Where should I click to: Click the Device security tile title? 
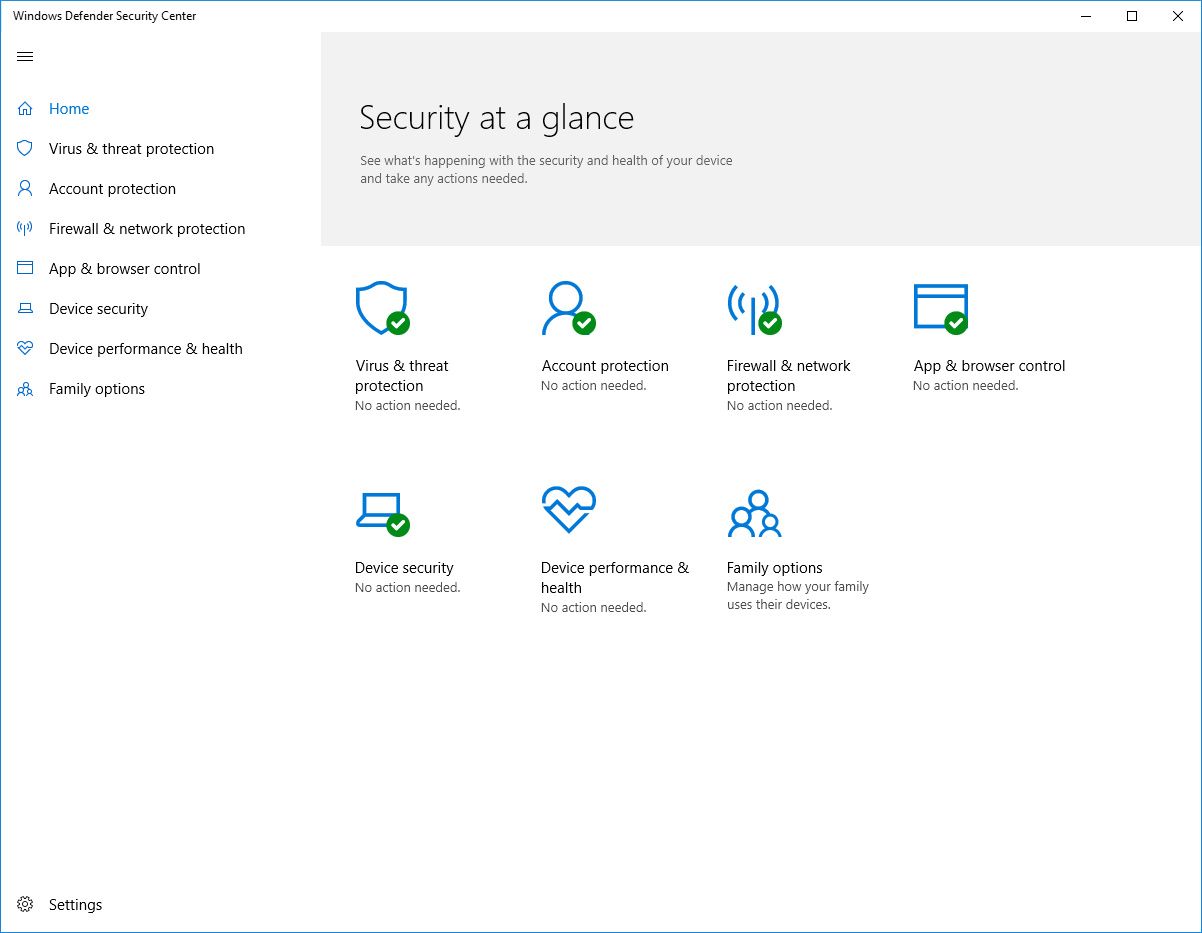[404, 568]
